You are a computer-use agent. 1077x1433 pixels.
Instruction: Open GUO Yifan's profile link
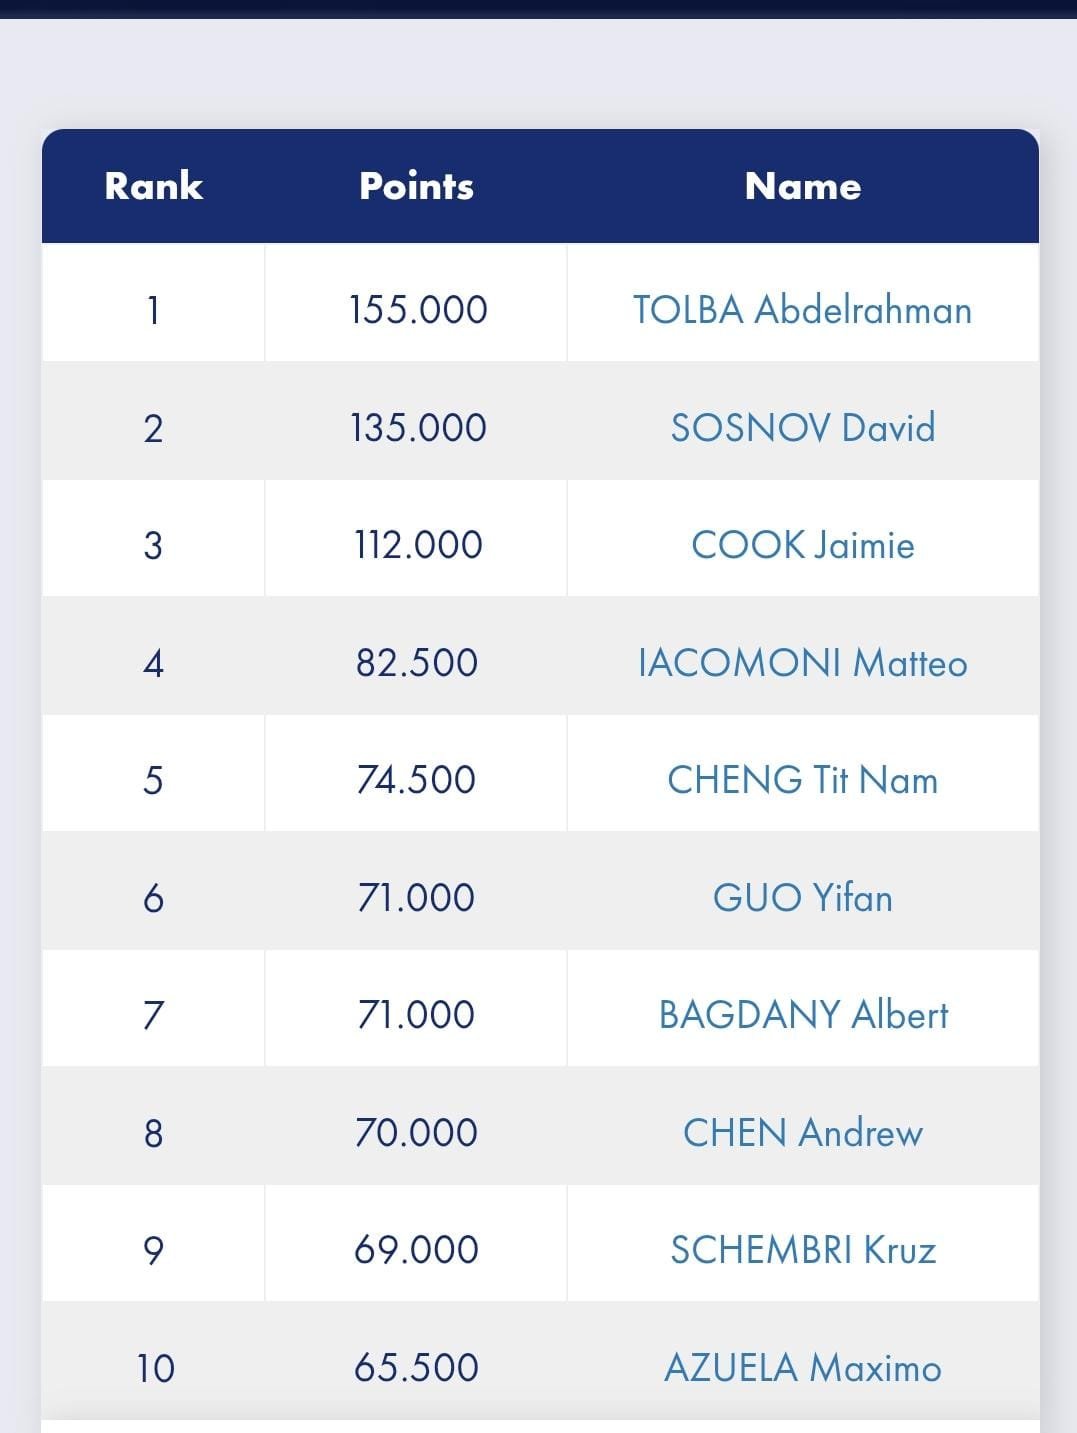(802, 898)
